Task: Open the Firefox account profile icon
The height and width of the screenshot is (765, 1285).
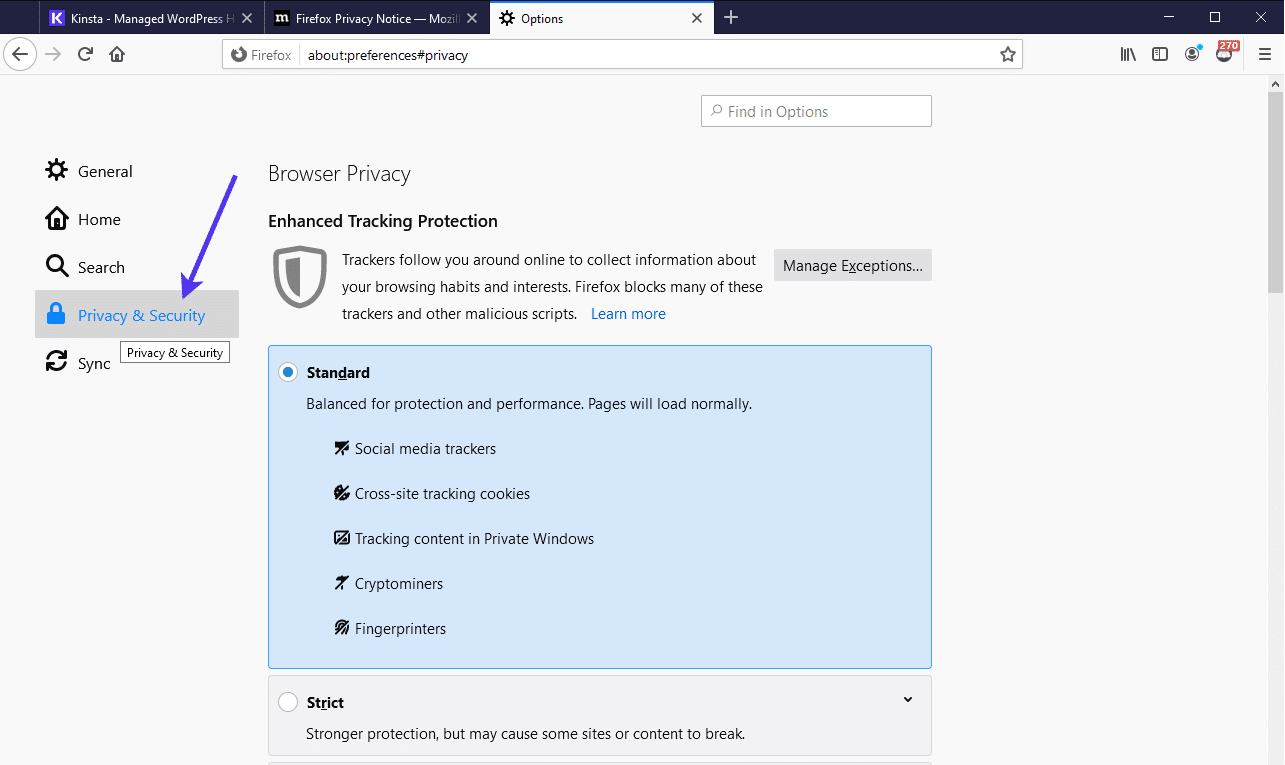Action: tap(1192, 54)
